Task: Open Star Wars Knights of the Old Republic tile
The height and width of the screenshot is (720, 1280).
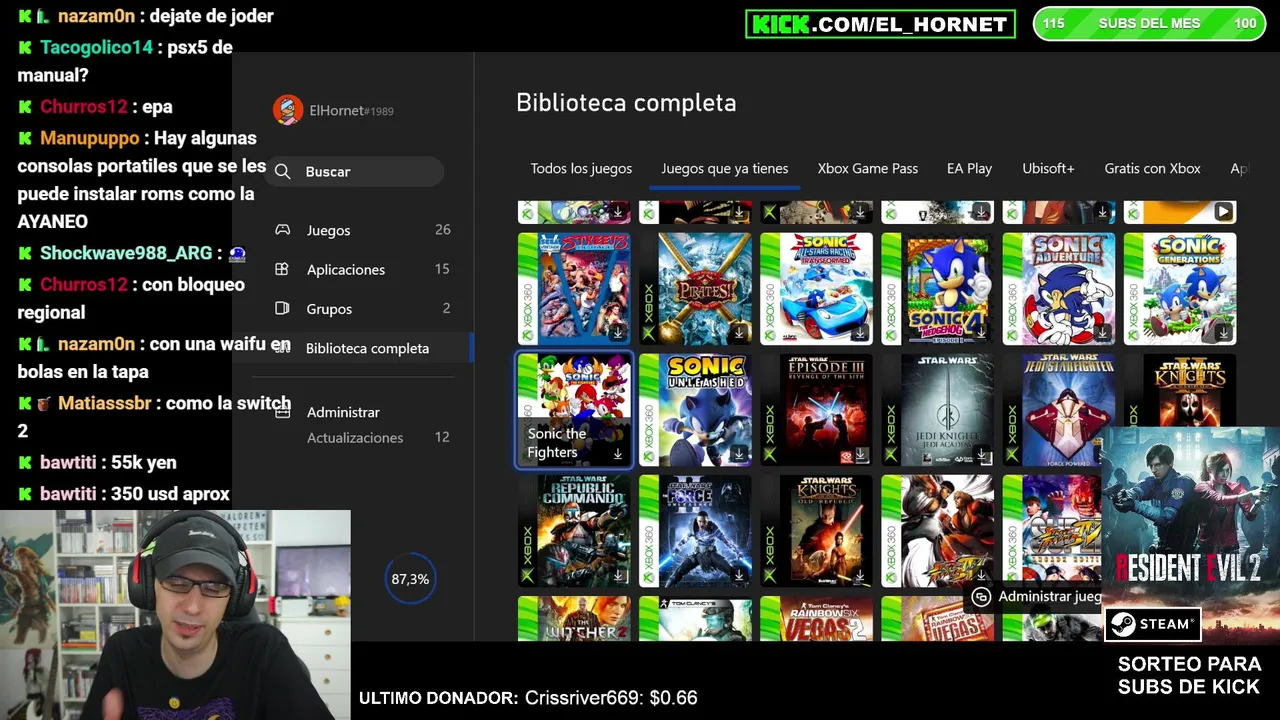Action: [x=816, y=531]
